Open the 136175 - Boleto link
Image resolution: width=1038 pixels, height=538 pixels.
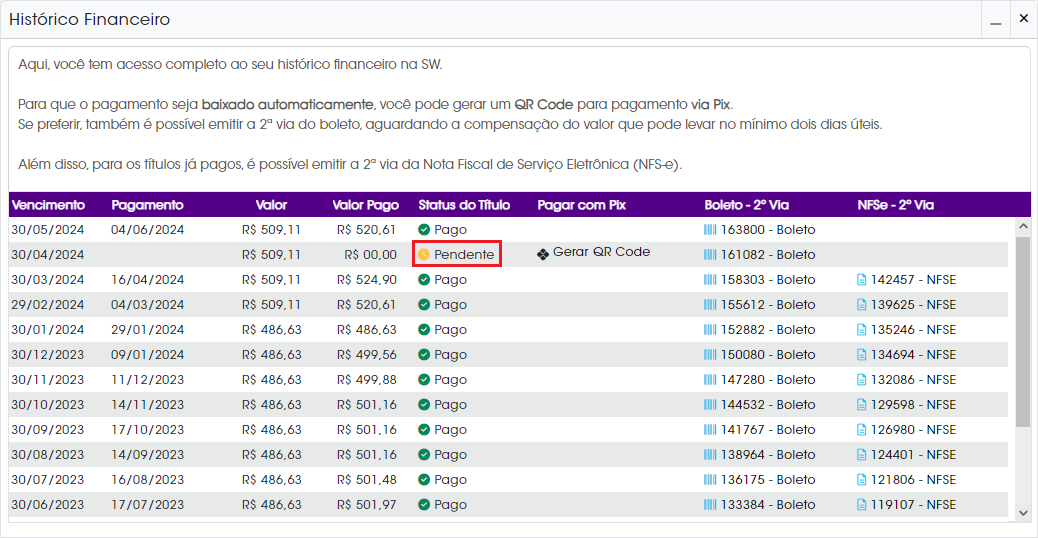(x=768, y=480)
